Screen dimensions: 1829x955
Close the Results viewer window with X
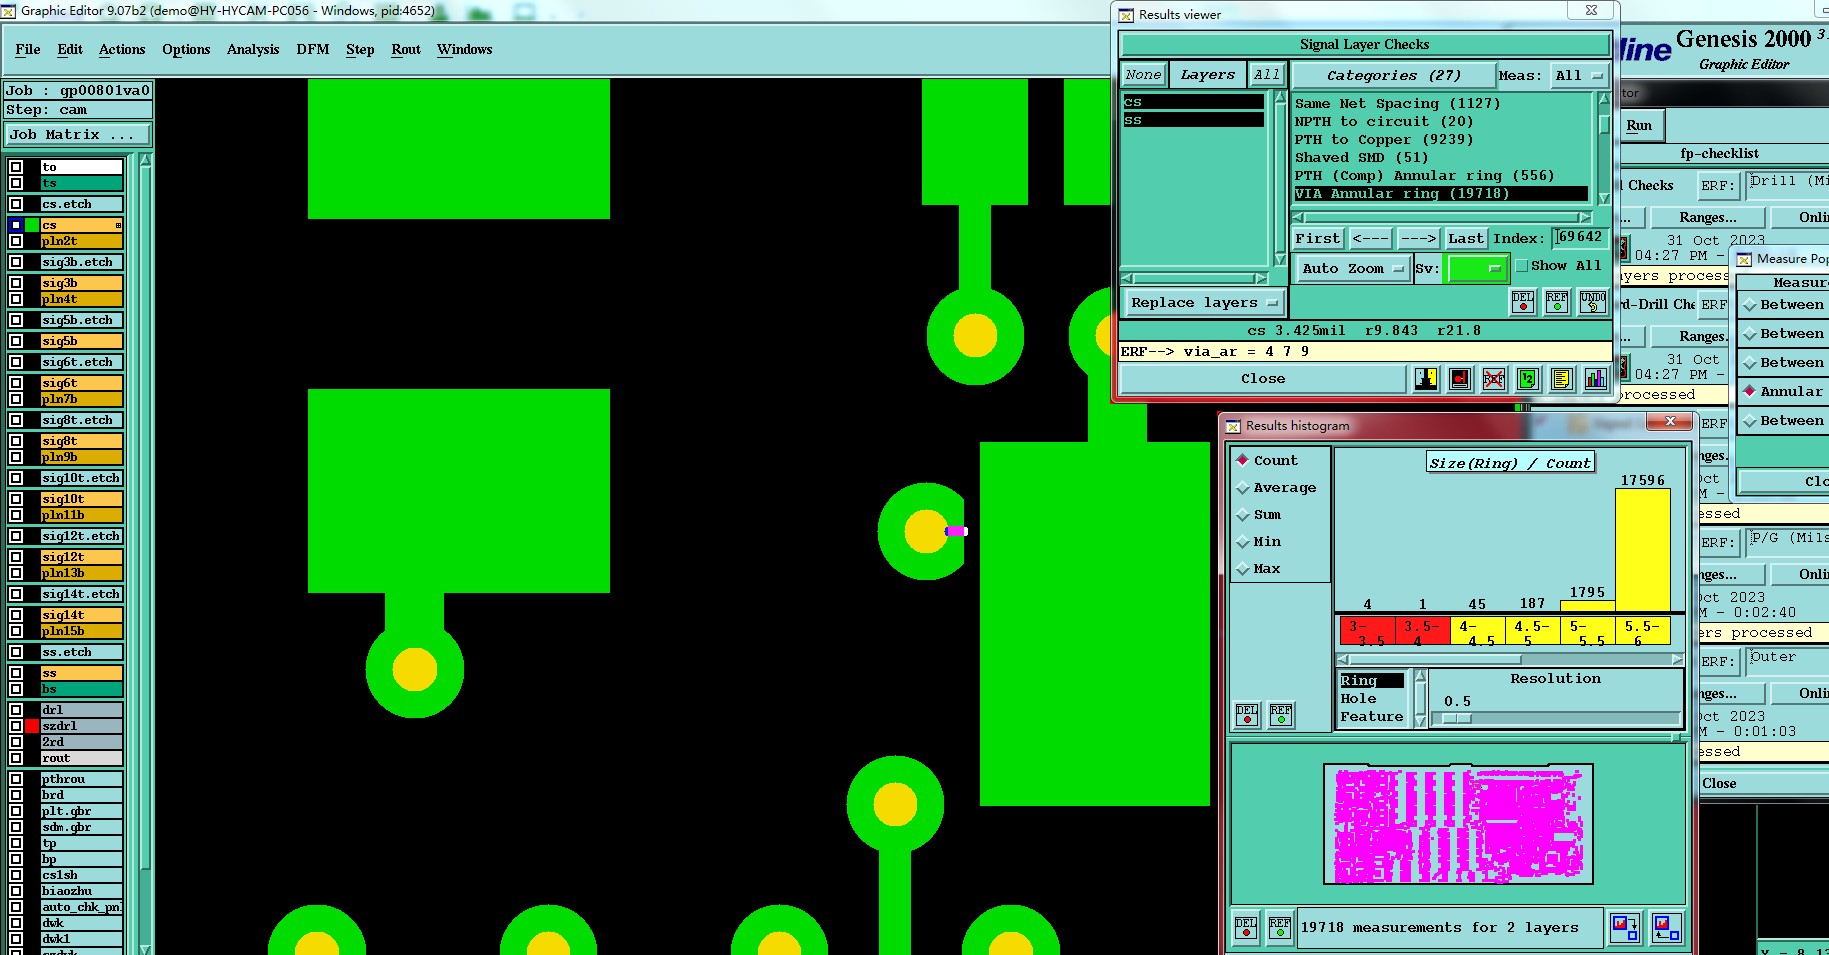point(1591,10)
